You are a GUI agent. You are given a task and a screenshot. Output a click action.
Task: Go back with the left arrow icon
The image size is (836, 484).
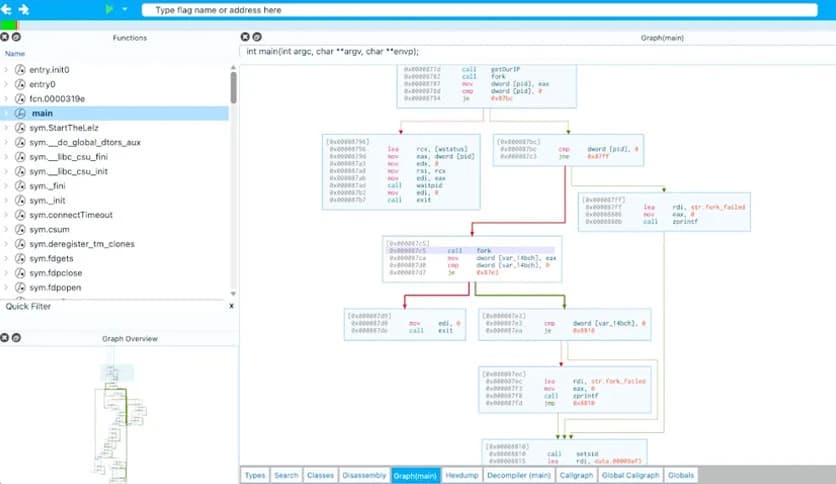point(6,9)
